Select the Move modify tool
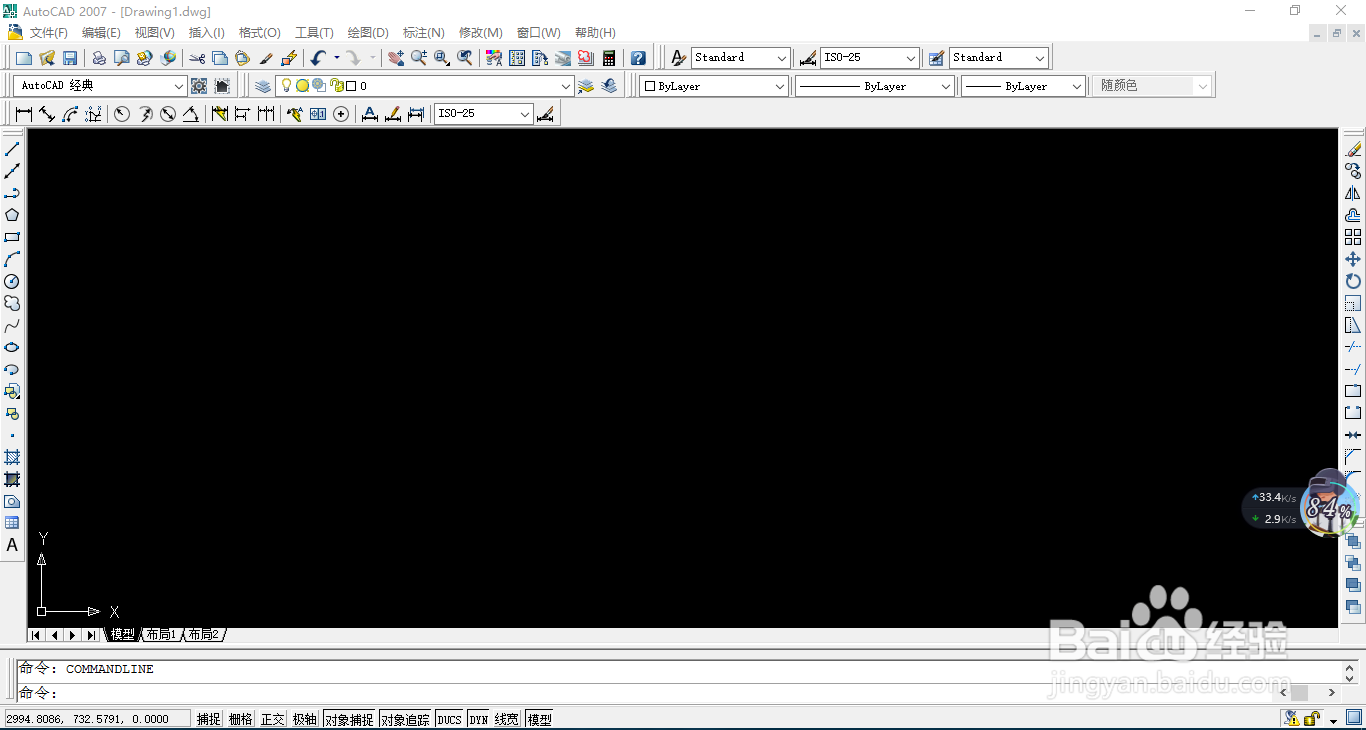Viewport: 1366px width, 730px height. point(1353,259)
